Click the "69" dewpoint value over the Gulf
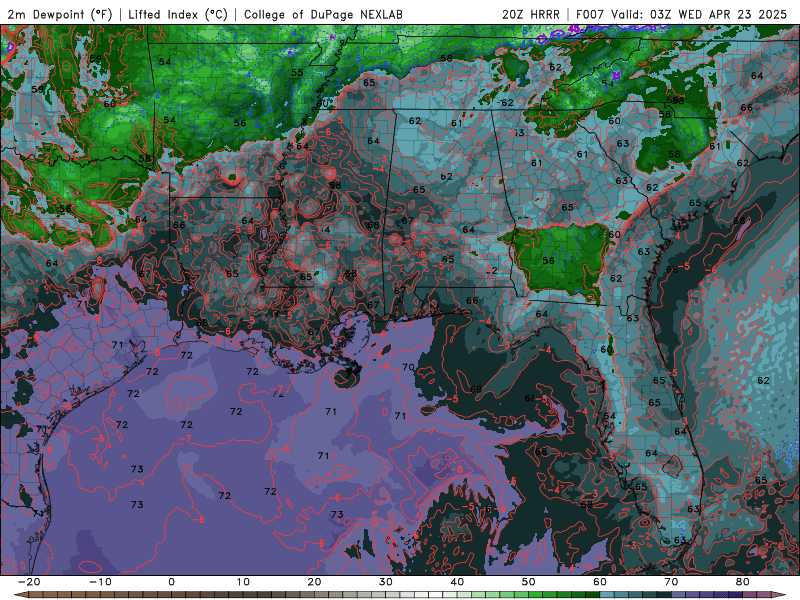This screenshot has height=600, width=800. click(476, 389)
